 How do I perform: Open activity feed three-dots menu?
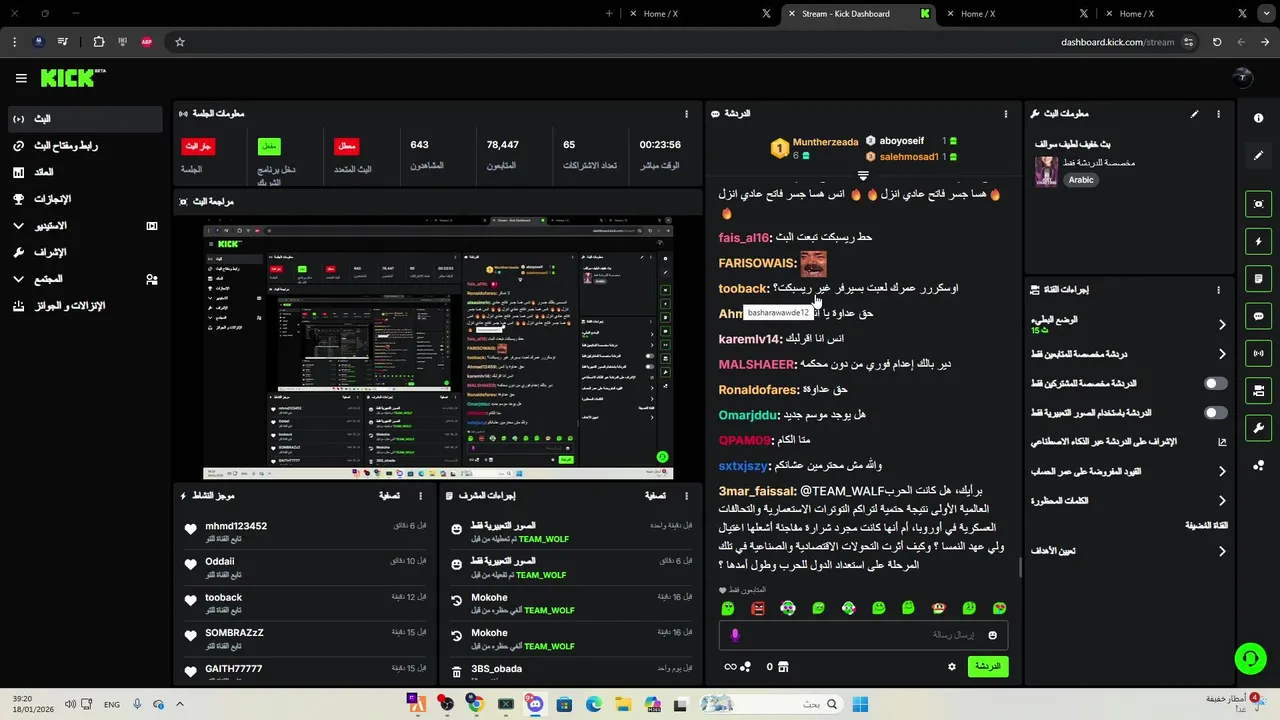click(x=420, y=495)
